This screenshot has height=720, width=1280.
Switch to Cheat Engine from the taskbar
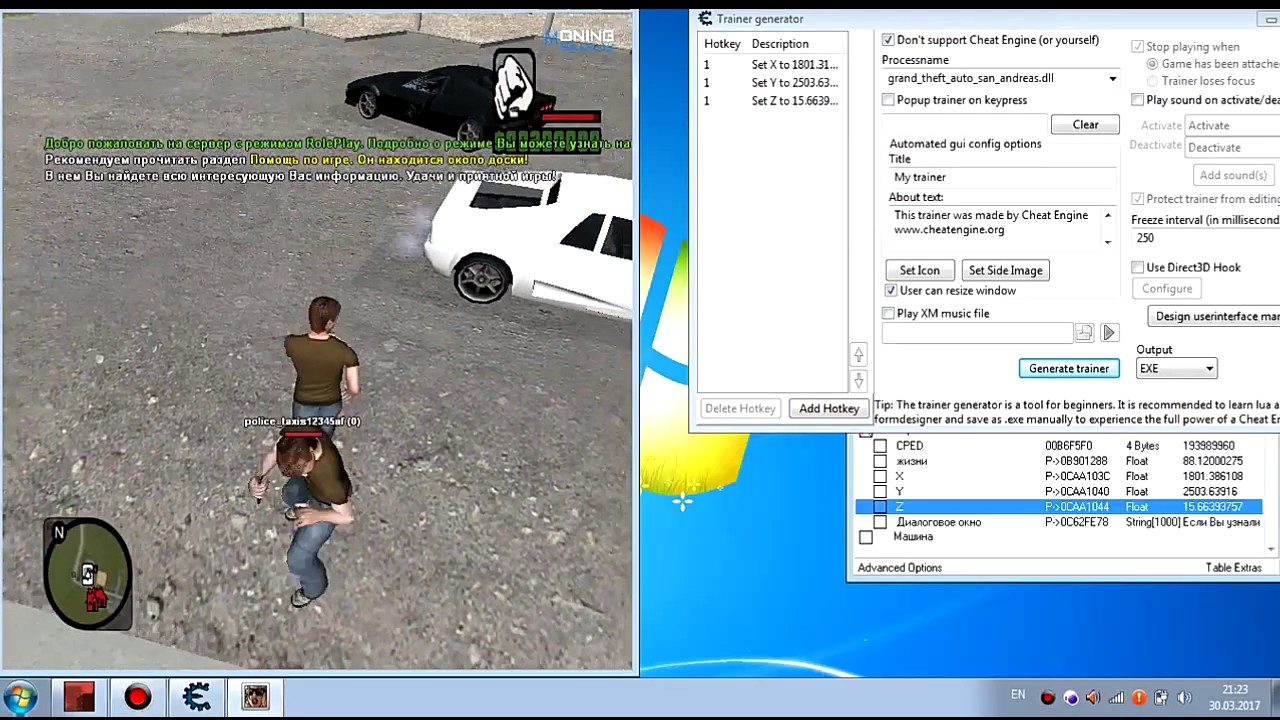pyautogui.click(x=196, y=697)
